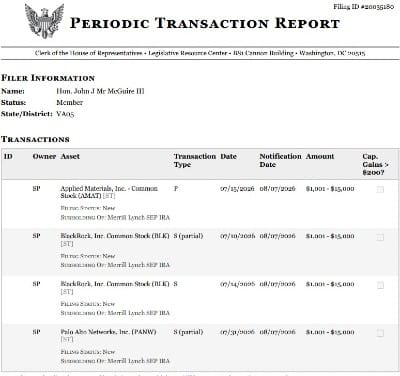The width and height of the screenshot is (400, 376).
Task: Click the filer name Hon. John J McGuire III
Action: pos(100,91)
